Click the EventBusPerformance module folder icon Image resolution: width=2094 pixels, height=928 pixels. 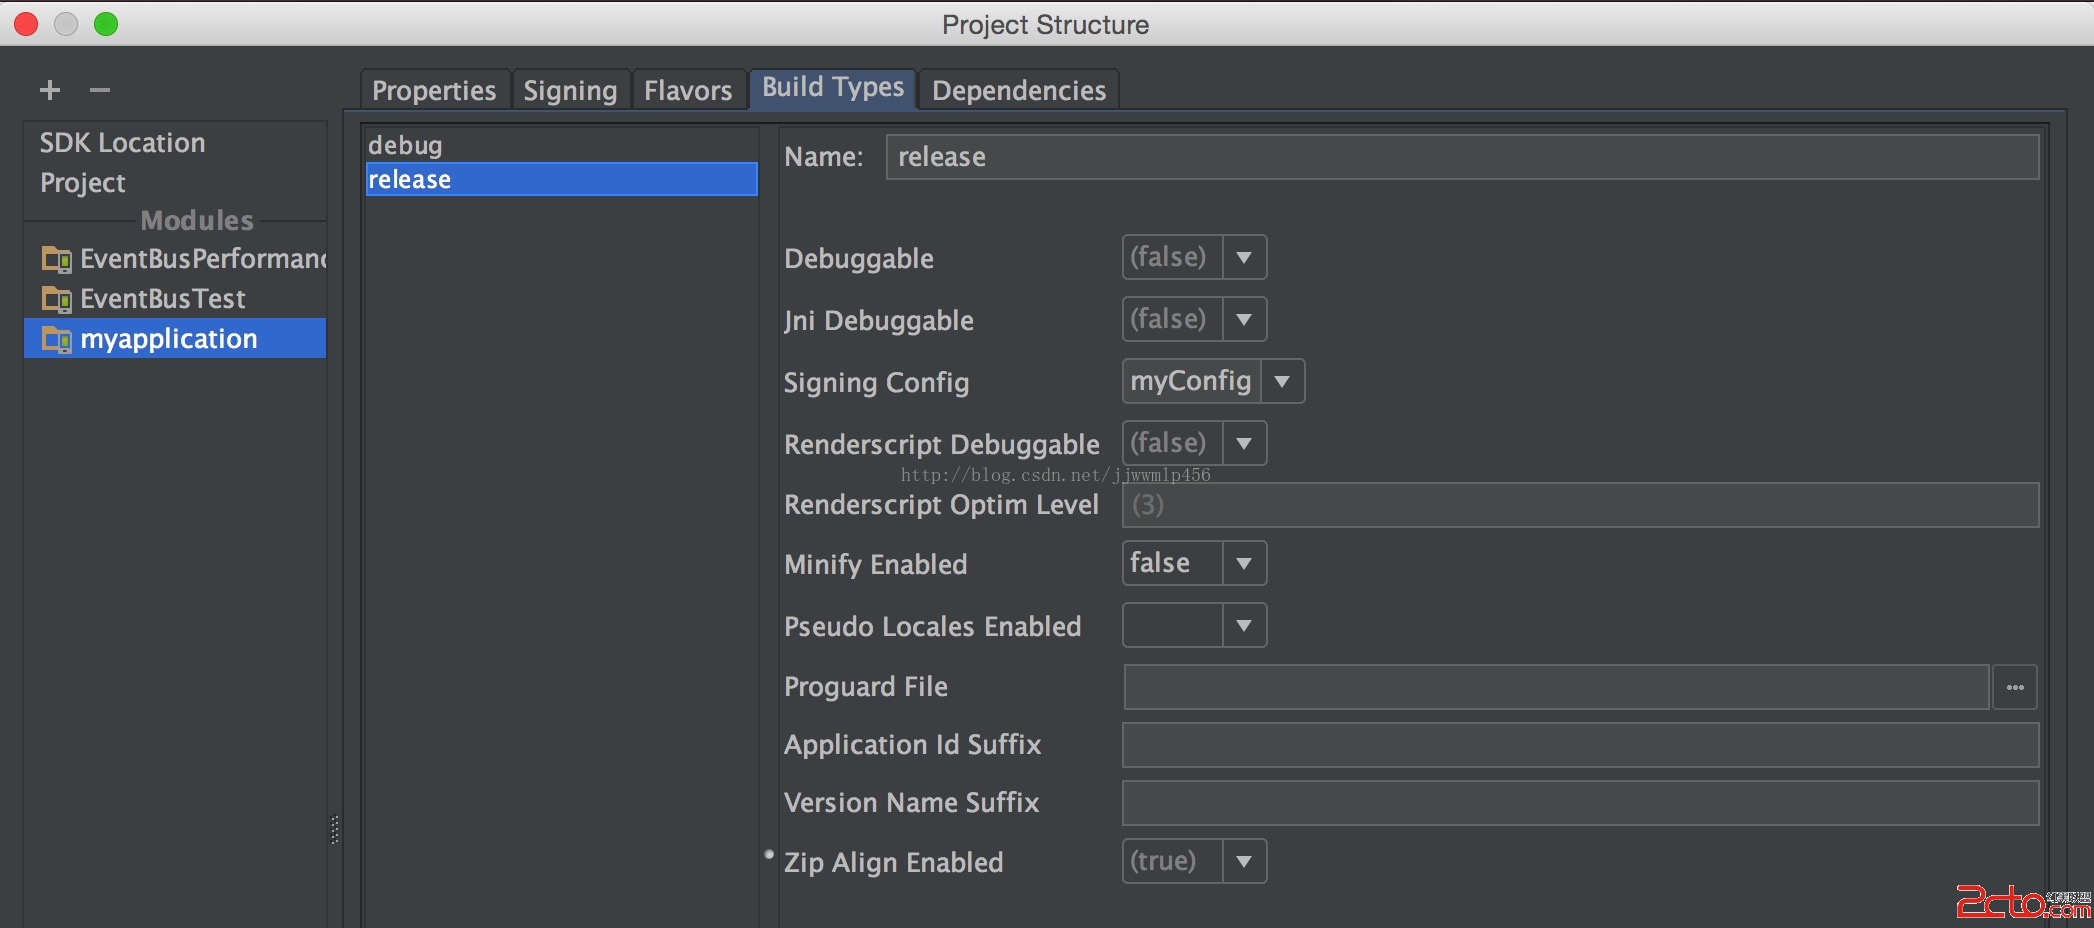pyautogui.click(x=56, y=260)
